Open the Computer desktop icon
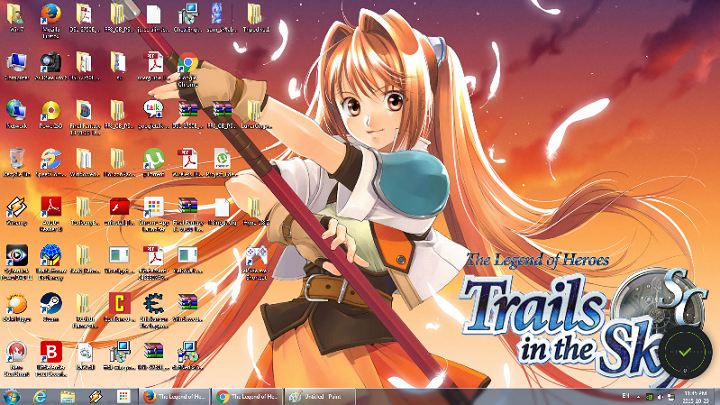Image resolution: width=720 pixels, height=405 pixels. [16, 67]
